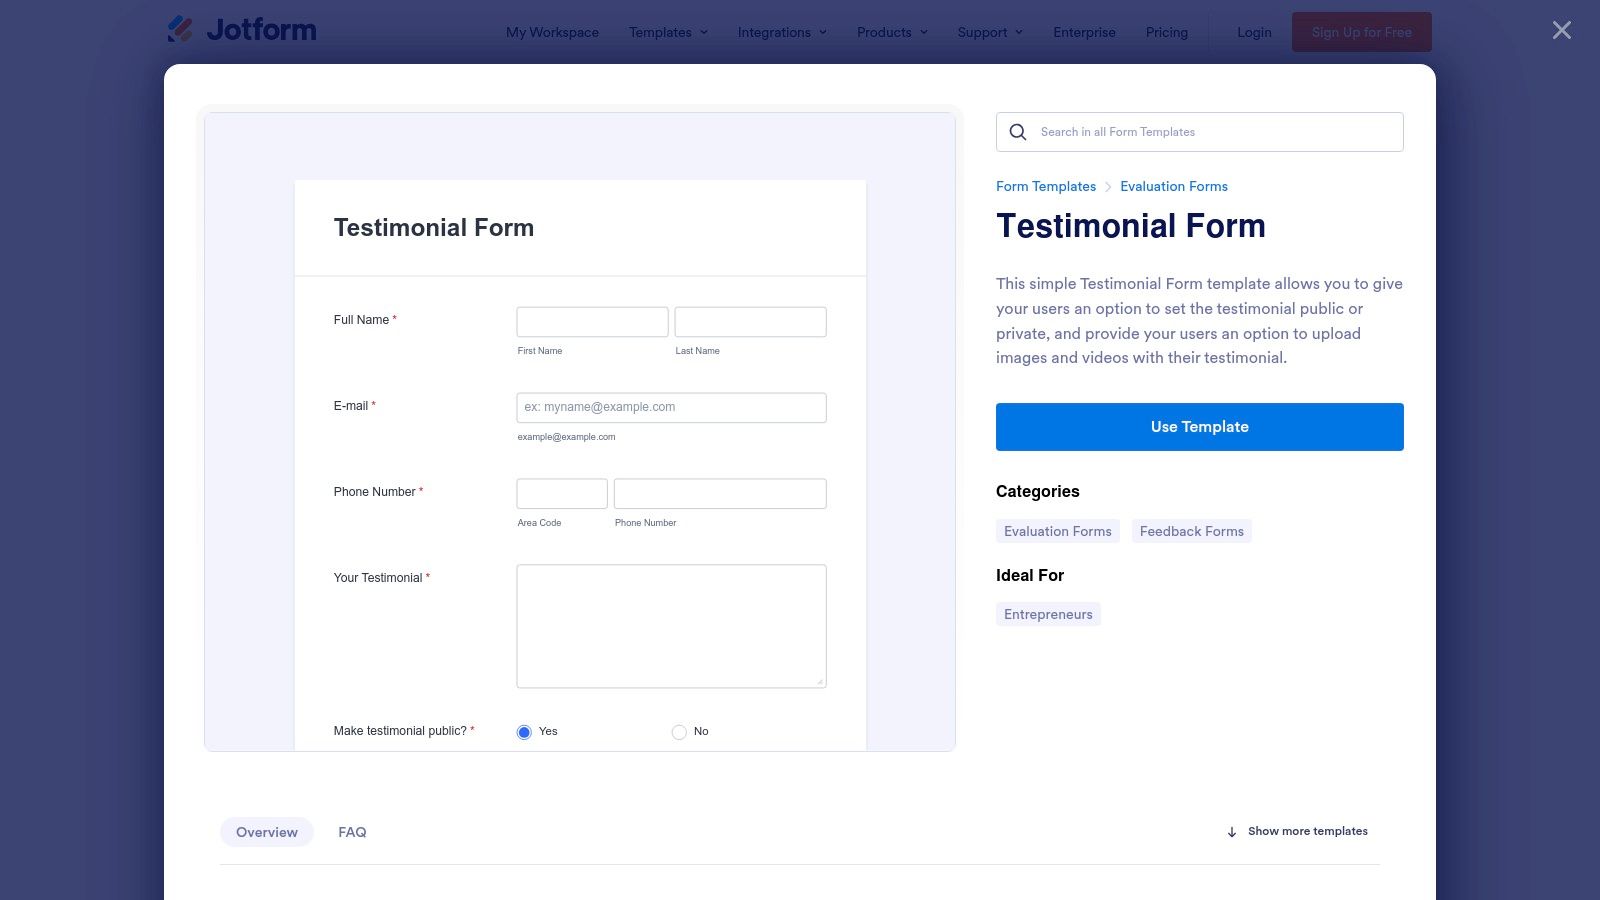This screenshot has height=900, width=1600.
Task: Open the Form Templates breadcrumb link
Action: 1045,186
